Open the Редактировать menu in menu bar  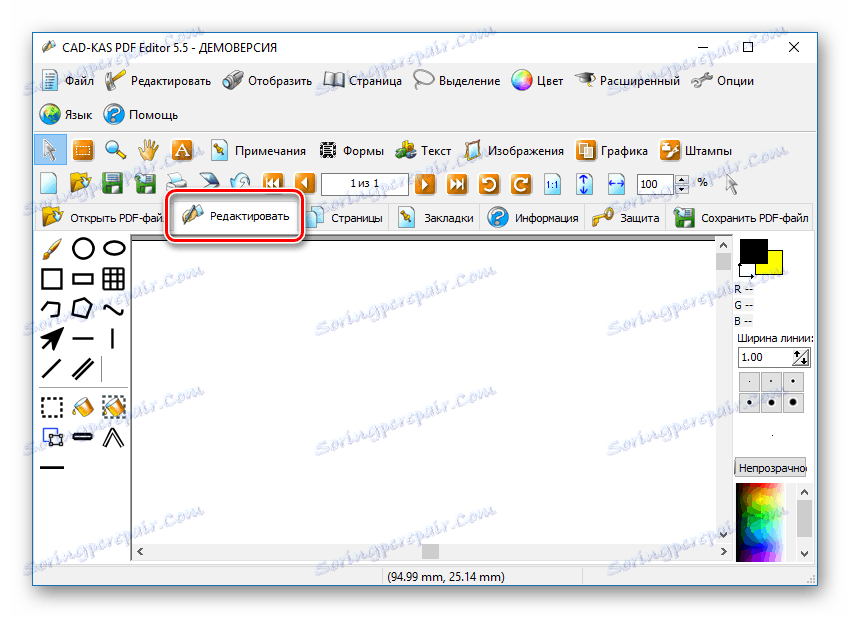click(x=158, y=81)
